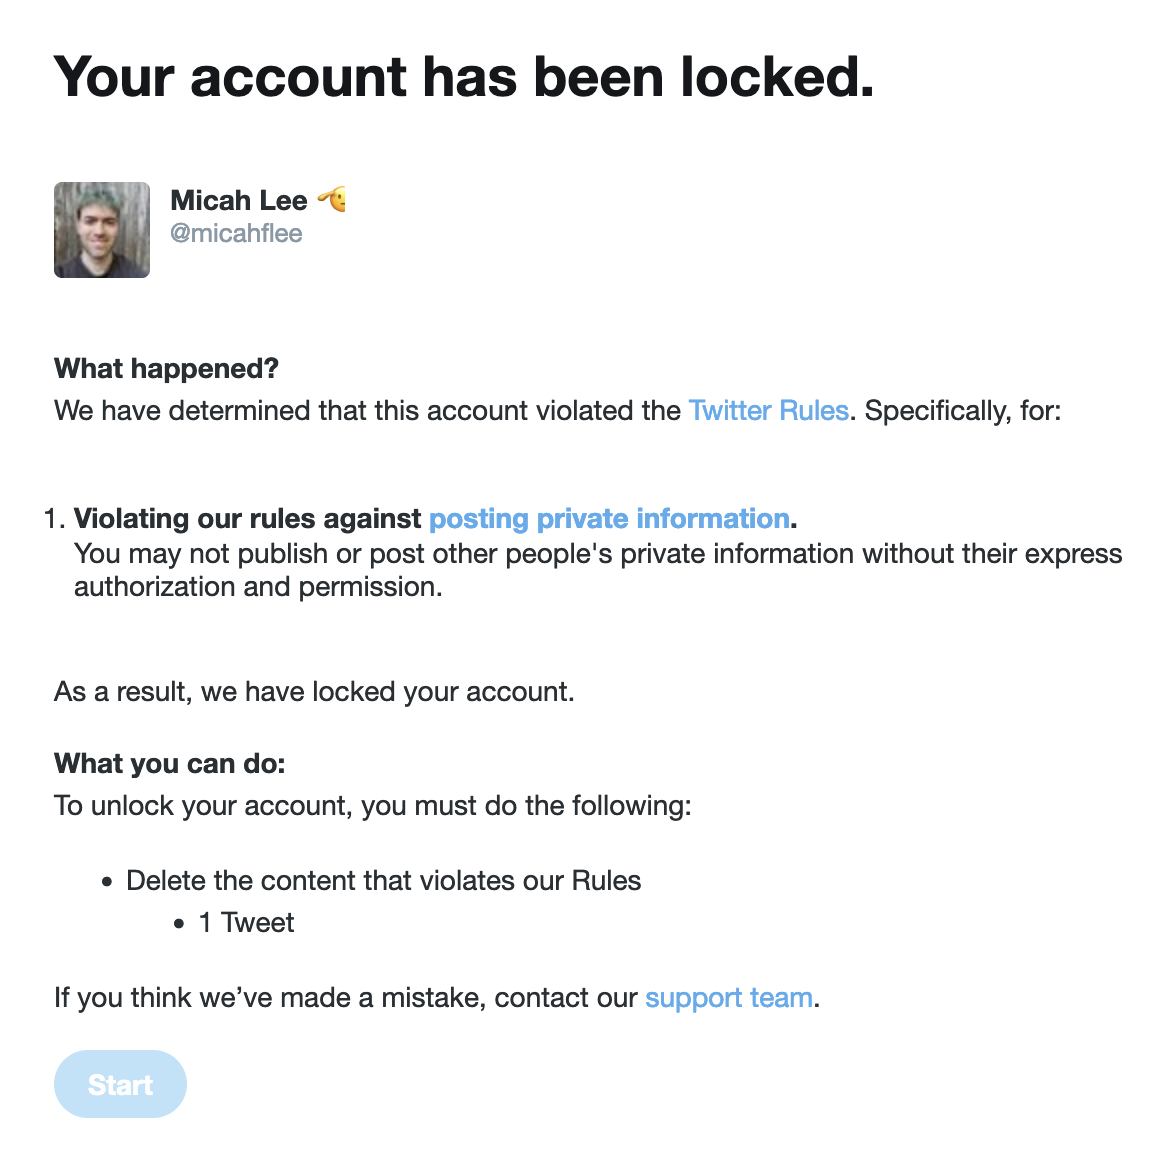
Task: Click the numbered list marker 1.
Action: [54, 519]
